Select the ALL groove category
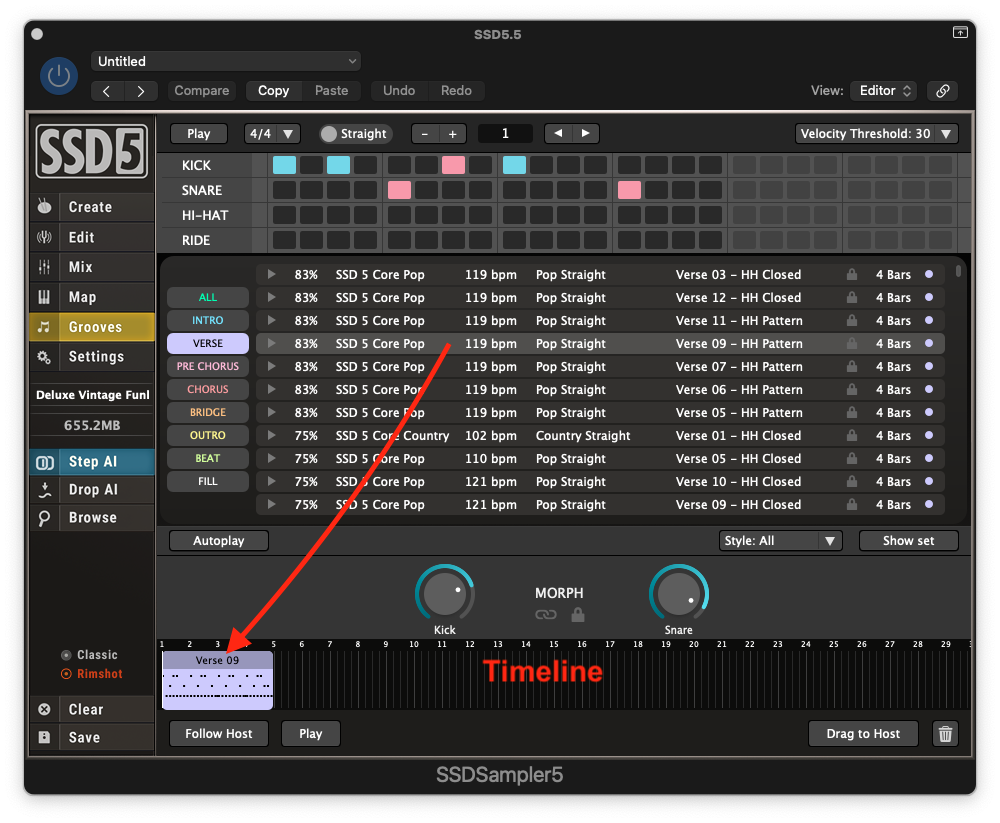Screen dimensions: 1000x823 pos(208,297)
